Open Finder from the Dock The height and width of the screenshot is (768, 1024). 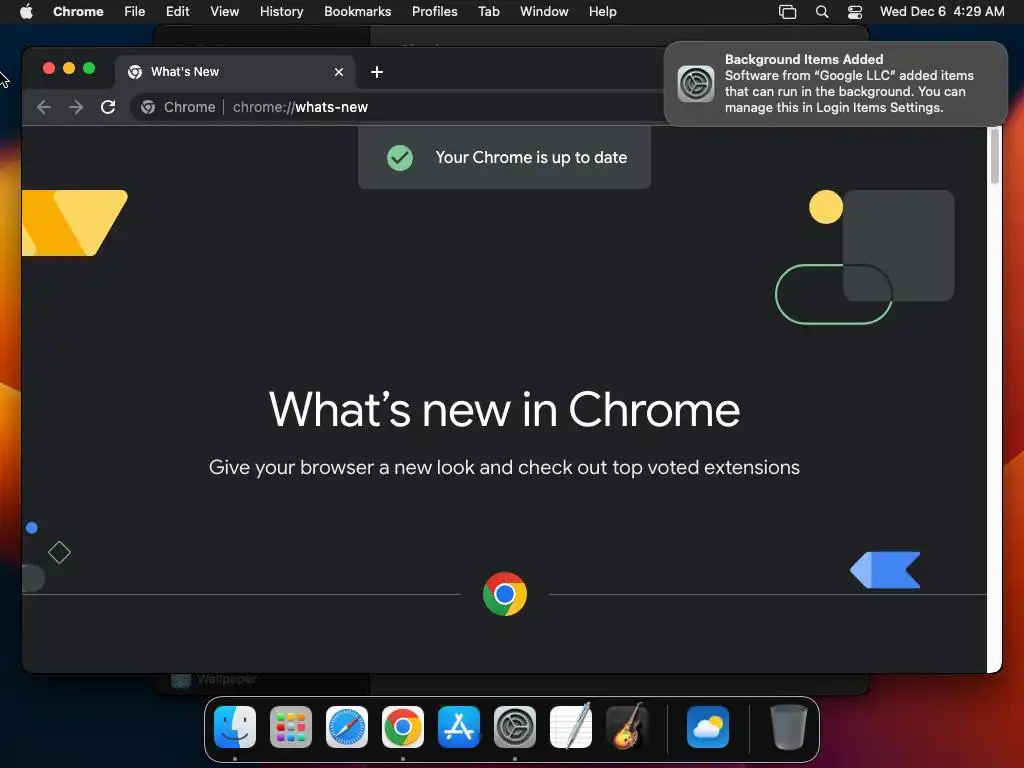[x=235, y=727]
